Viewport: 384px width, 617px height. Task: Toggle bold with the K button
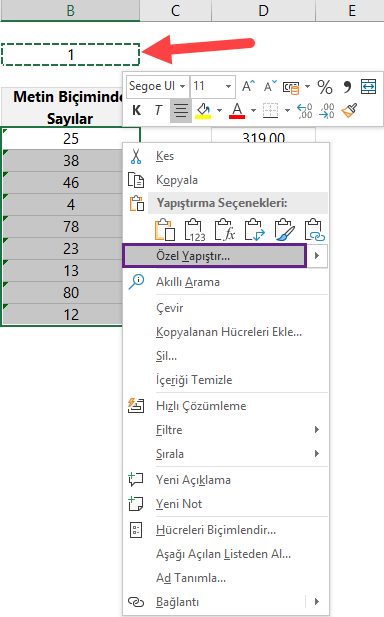coord(137,111)
